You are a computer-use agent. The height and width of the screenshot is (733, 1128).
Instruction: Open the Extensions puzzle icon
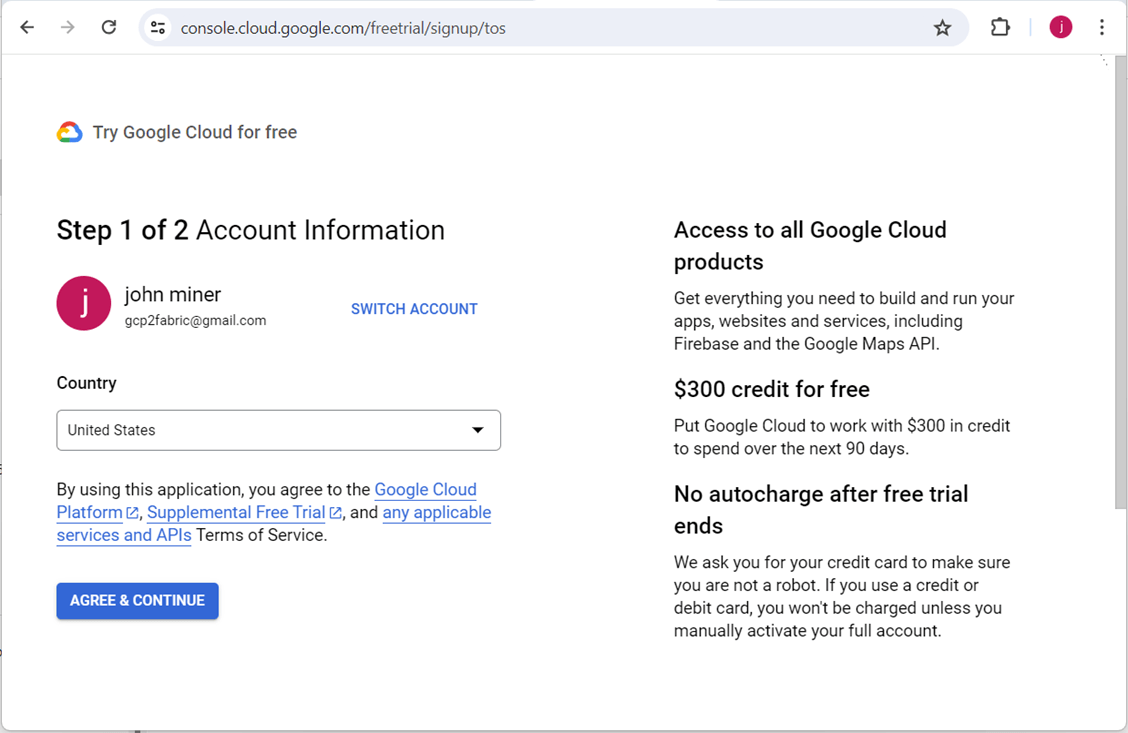coord(1000,28)
